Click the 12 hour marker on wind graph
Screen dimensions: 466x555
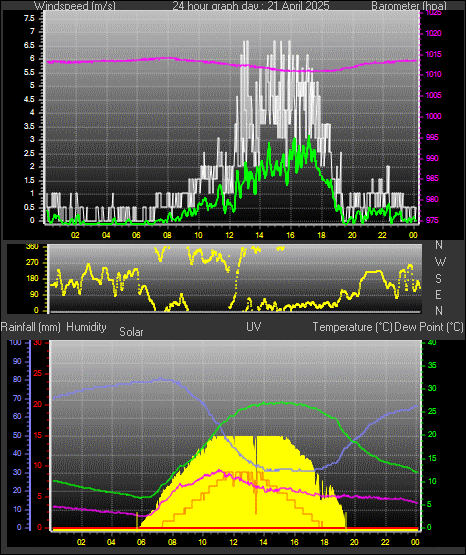[229, 235]
